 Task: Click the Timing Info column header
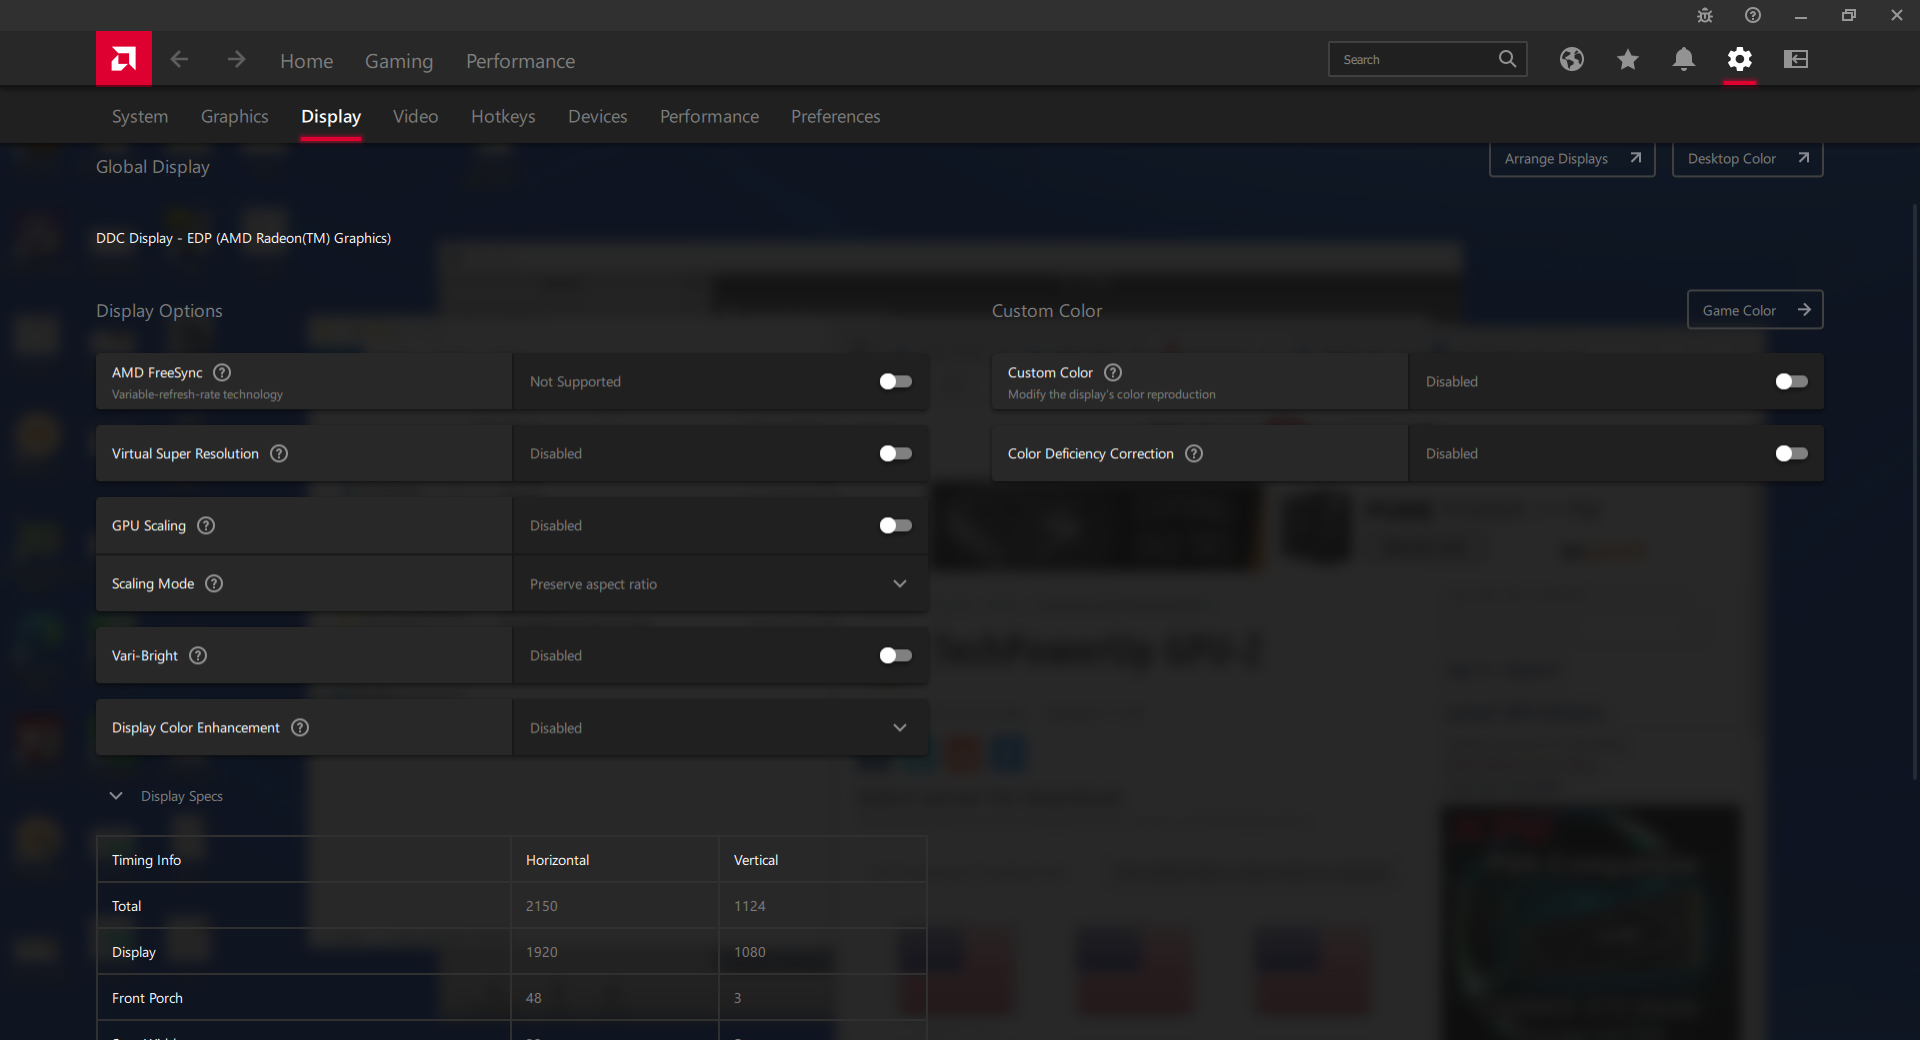[x=147, y=860]
